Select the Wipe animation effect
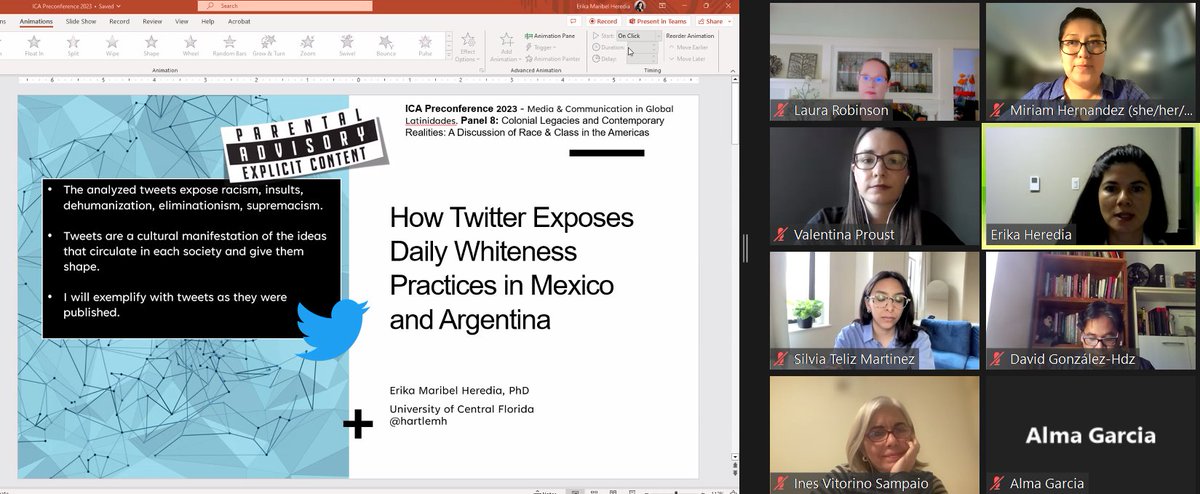Viewport: 1200px width, 494px height. [112, 45]
